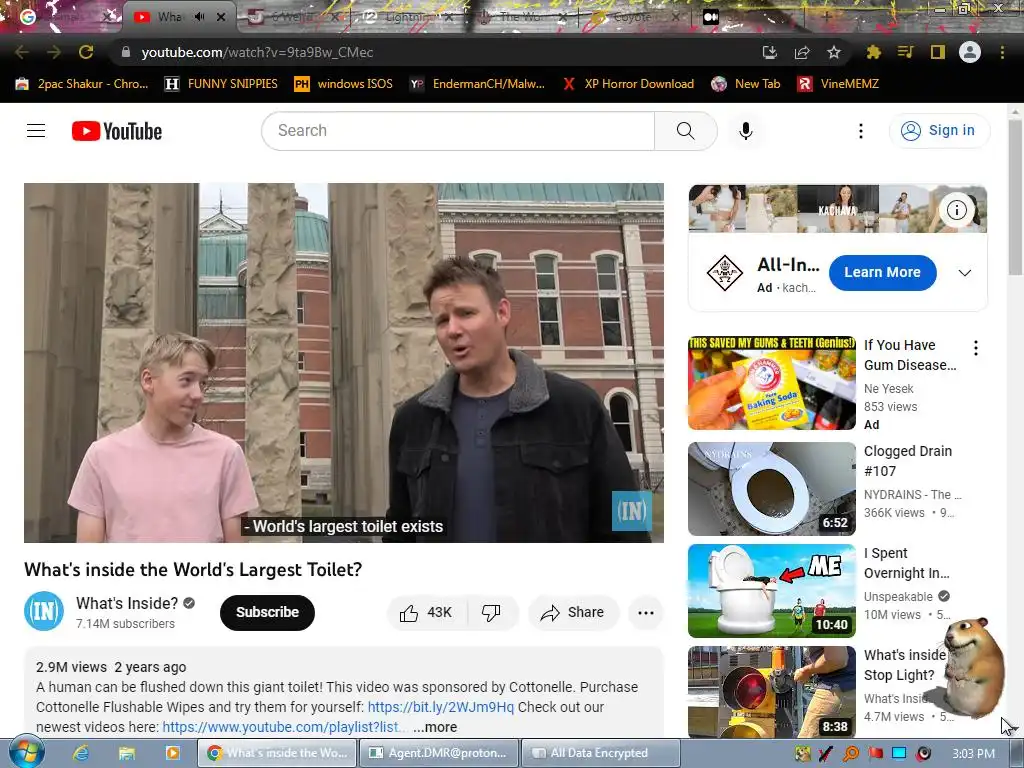Expand the All-In ad chevron

pyautogui.click(x=964, y=273)
